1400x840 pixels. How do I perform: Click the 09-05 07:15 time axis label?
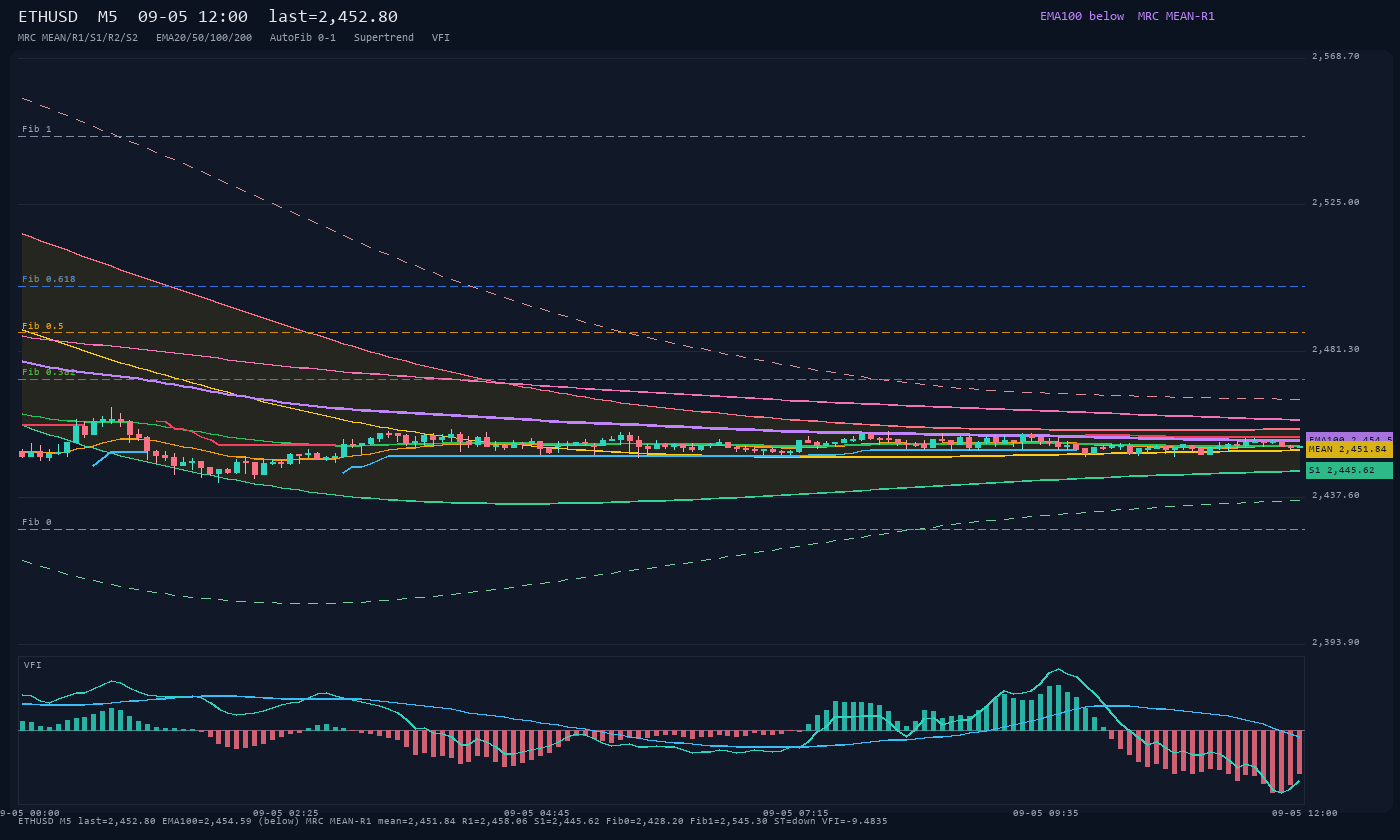796,813
